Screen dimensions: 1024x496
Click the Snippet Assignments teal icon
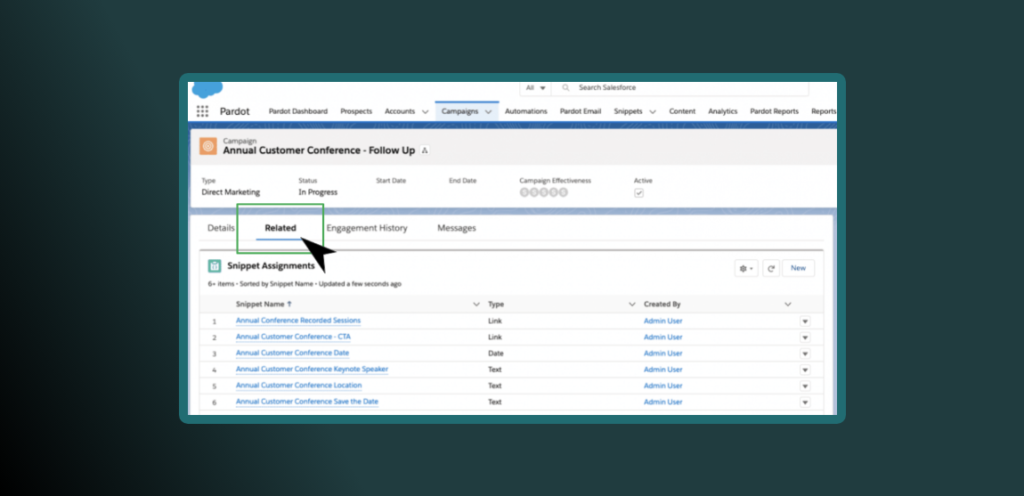click(x=214, y=266)
